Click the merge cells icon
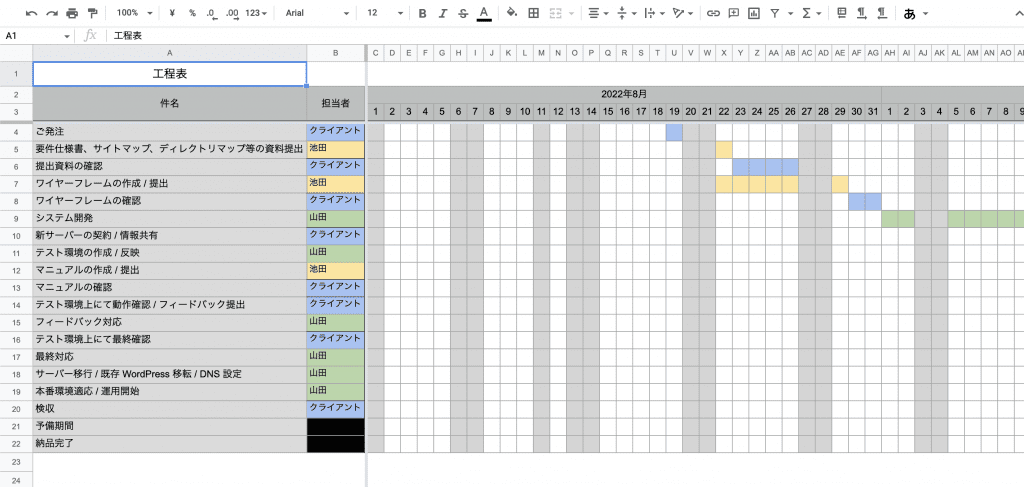This screenshot has width=1024, height=487. click(x=555, y=13)
